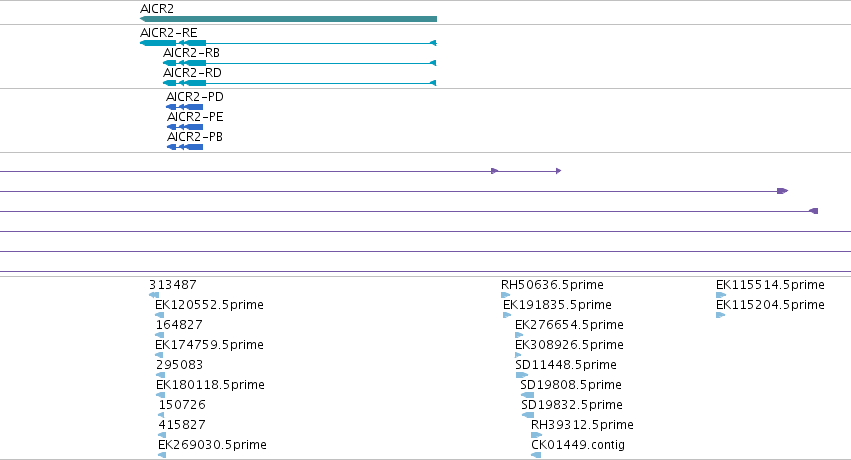This screenshot has width=851, height=460.
Task: Click the EK115204.5prime label
Action: click(770, 305)
